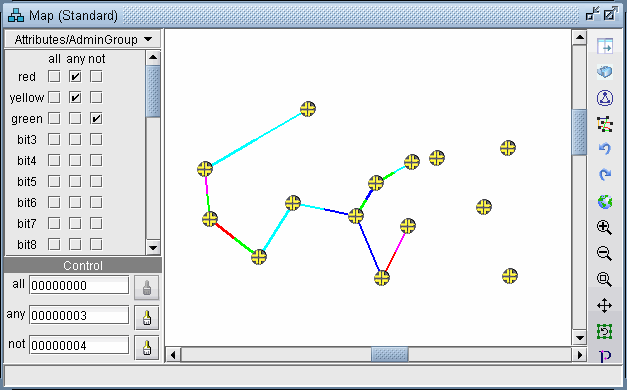
Task: Select the pan four-arrow tool
Action: point(605,306)
